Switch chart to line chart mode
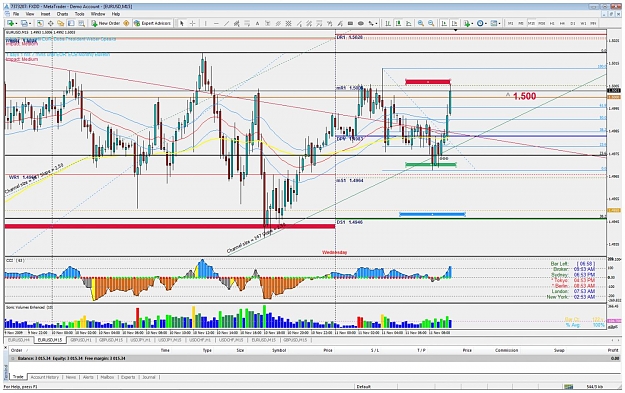 click(x=409, y=23)
